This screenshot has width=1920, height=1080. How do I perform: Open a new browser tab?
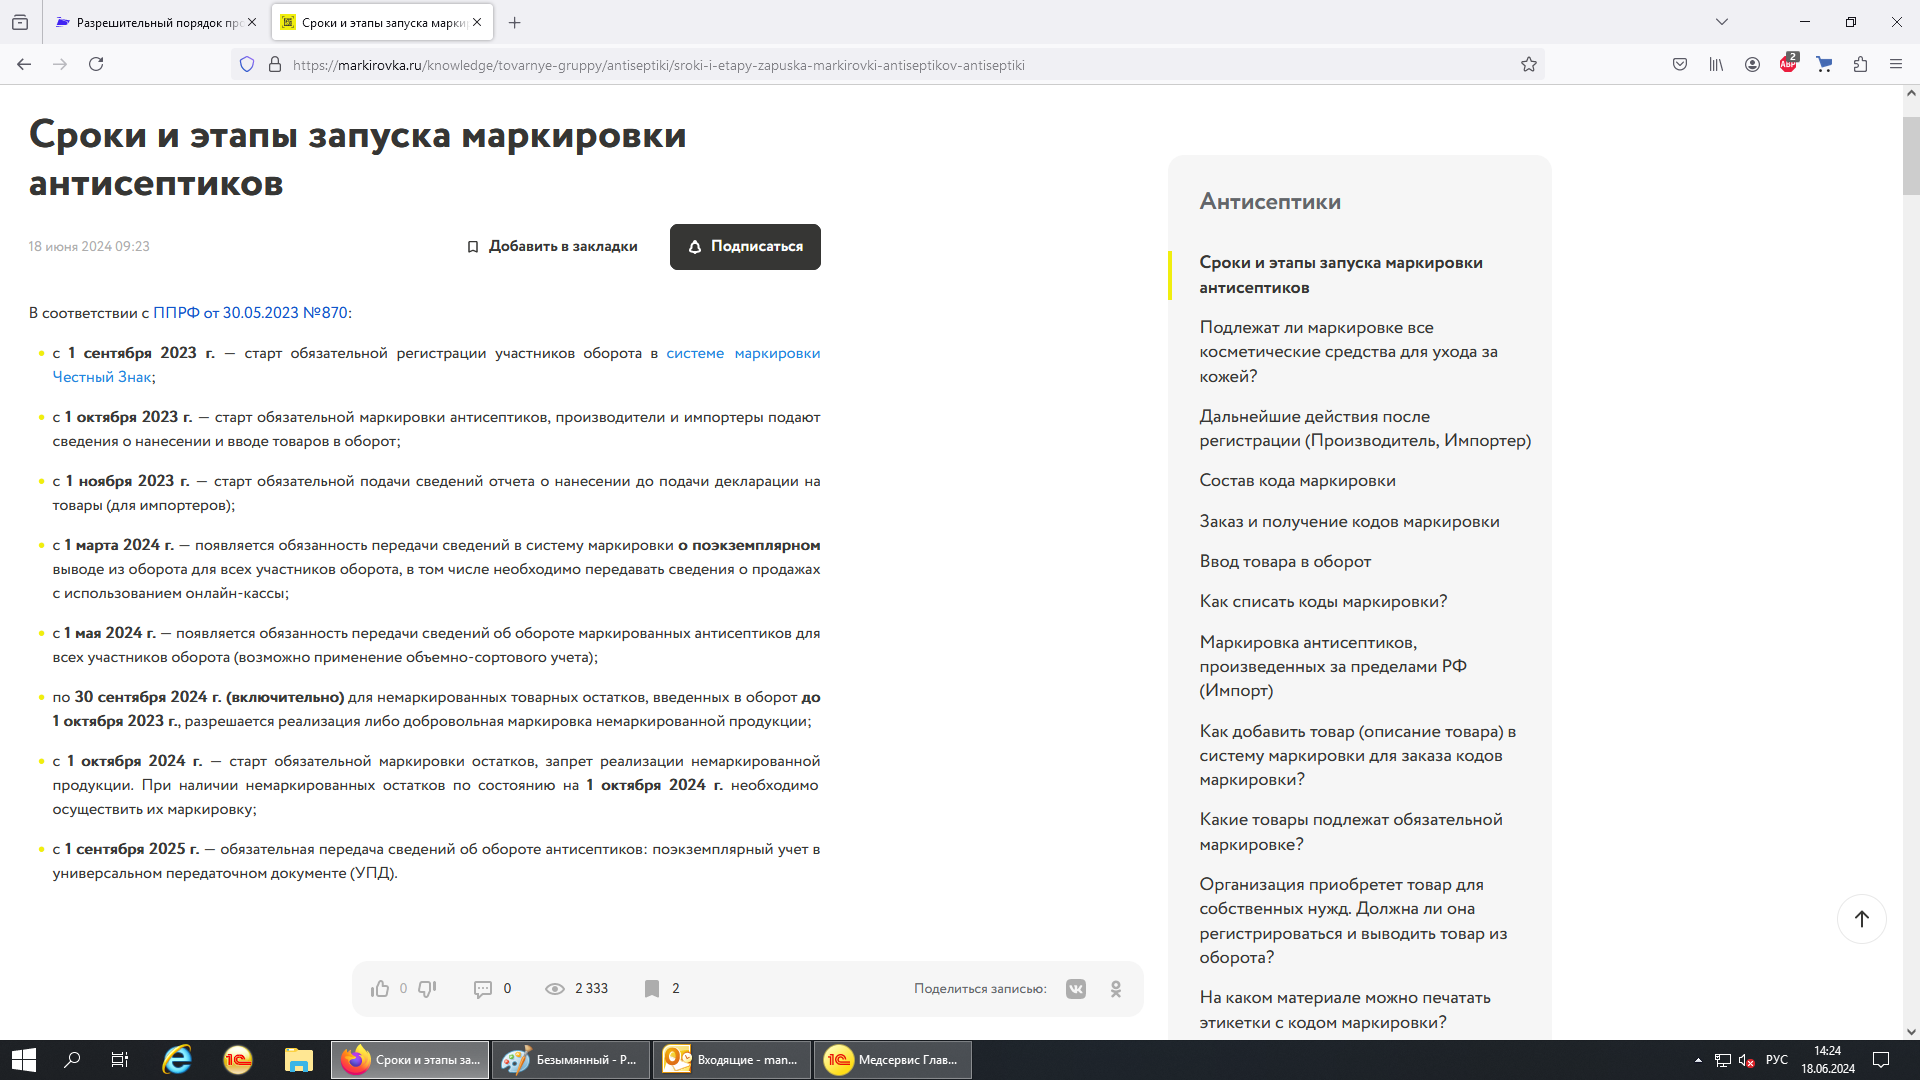point(514,22)
